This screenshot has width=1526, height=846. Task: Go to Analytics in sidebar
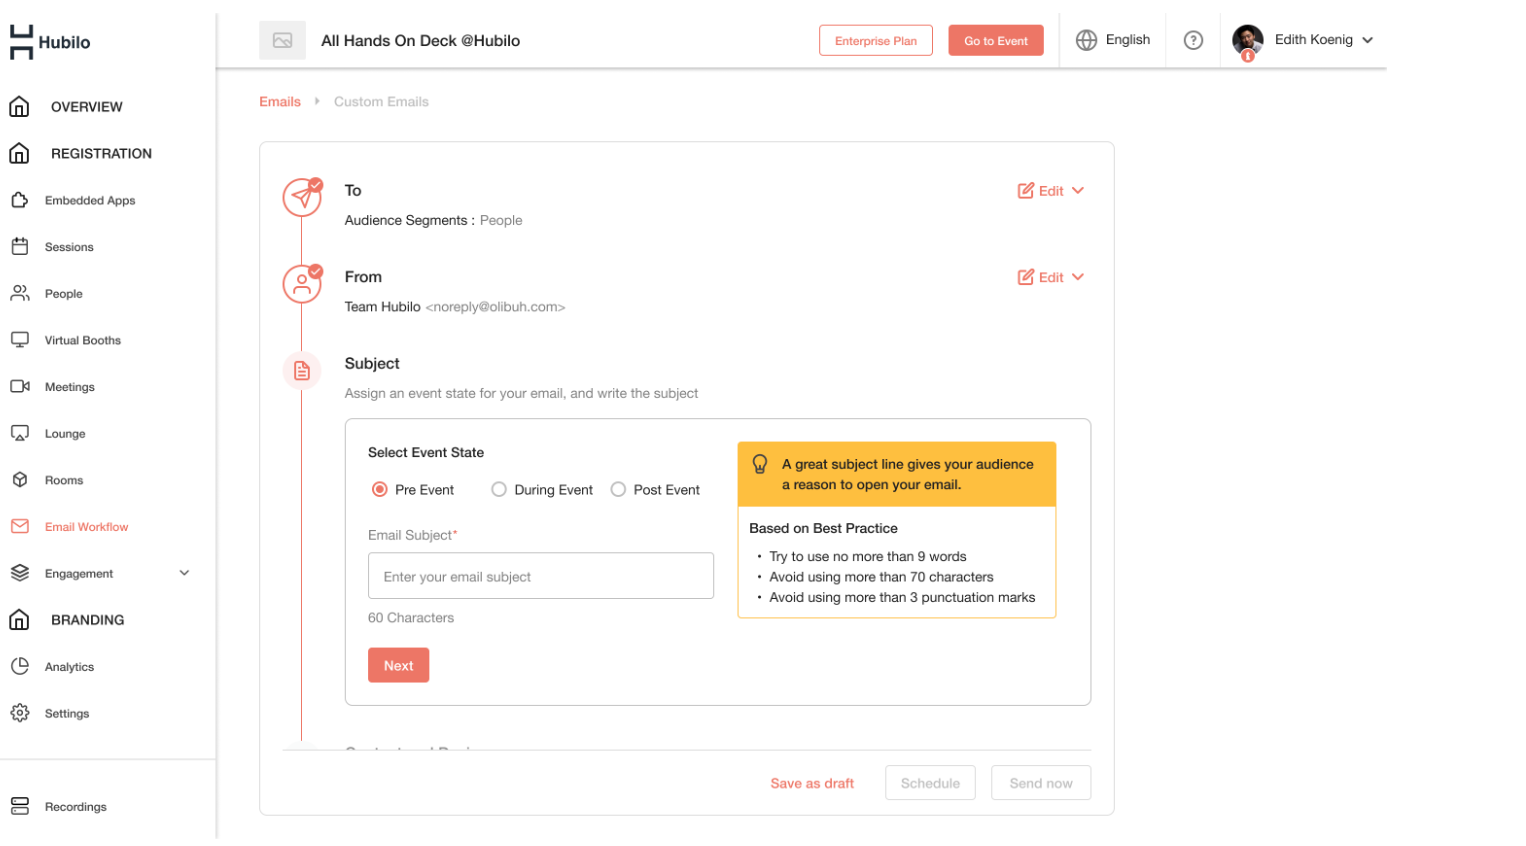pyautogui.click(x=69, y=667)
